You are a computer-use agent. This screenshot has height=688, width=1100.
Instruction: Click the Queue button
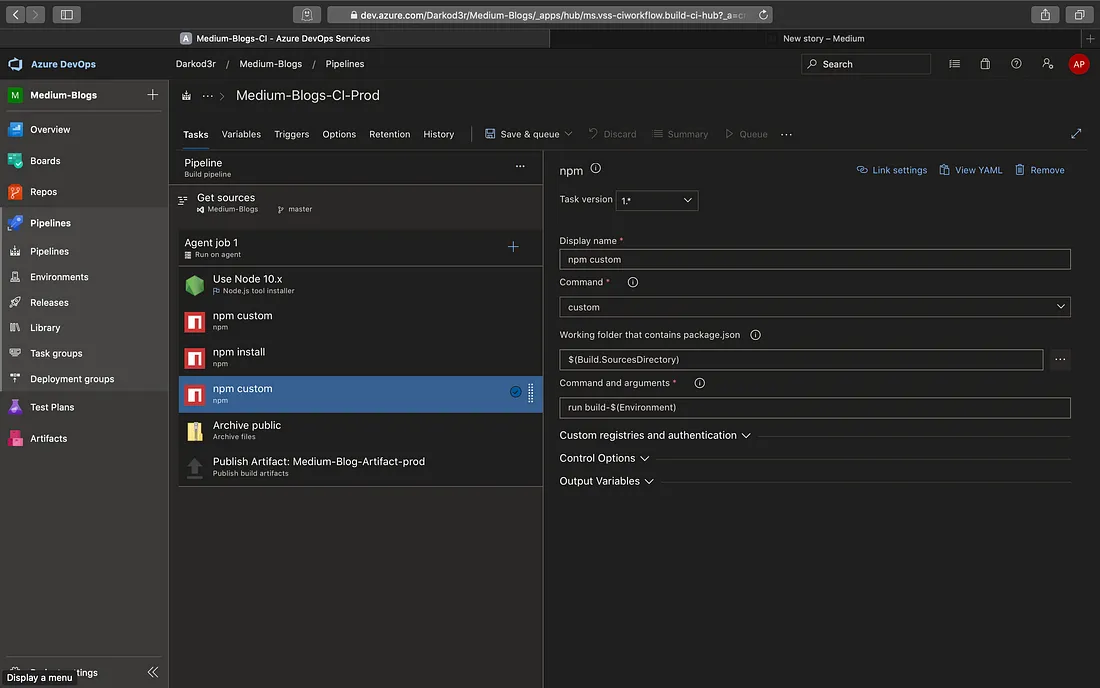746,134
